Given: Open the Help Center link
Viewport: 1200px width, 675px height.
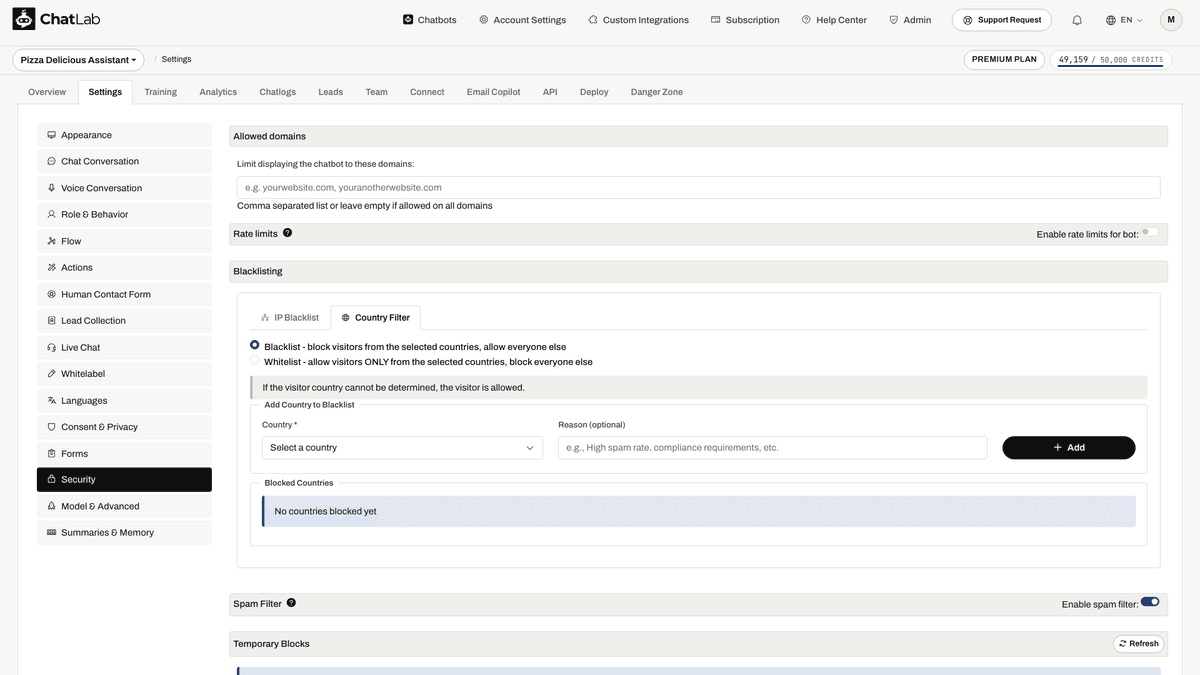Looking at the screenshot, I should (834, 20).
